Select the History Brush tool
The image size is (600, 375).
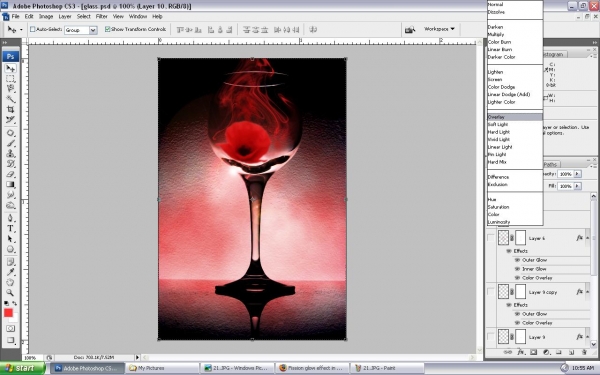coord(10,164)
